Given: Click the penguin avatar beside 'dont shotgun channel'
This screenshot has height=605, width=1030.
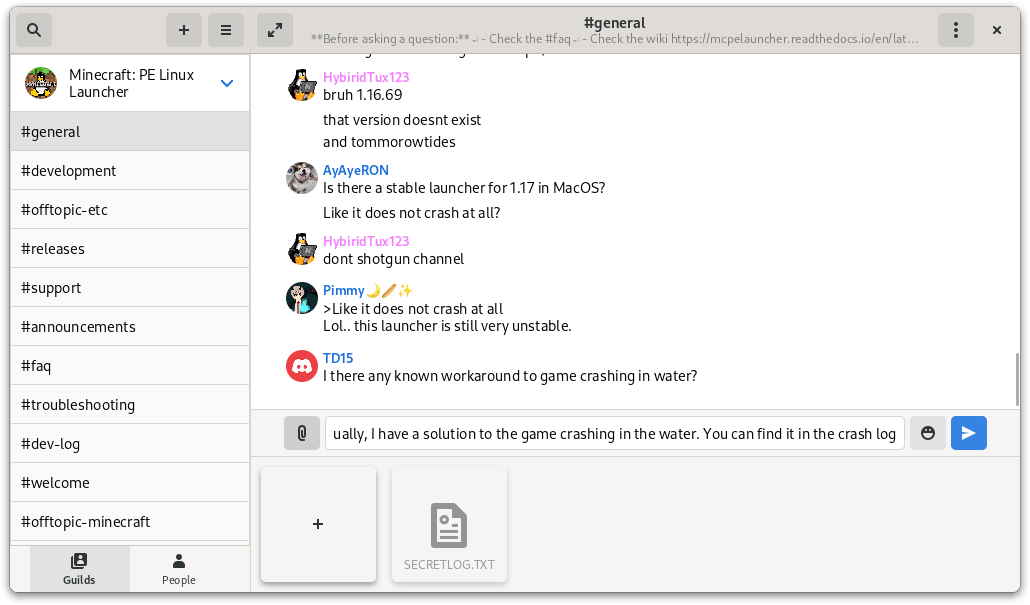Looking at the screenshot, I should click(302, 249).
